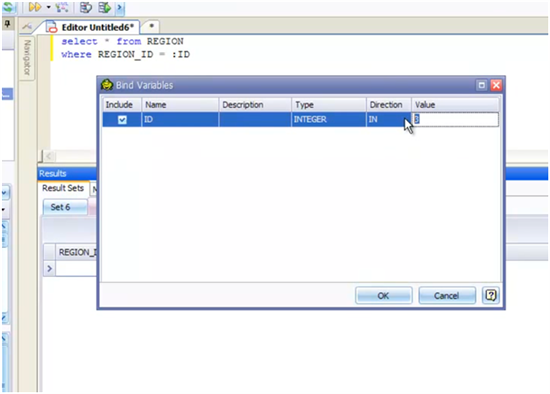The width and height of the screenshot is (550, 394).
Task: Maximize the Bind Variables dialog
Action: [481, 85]
